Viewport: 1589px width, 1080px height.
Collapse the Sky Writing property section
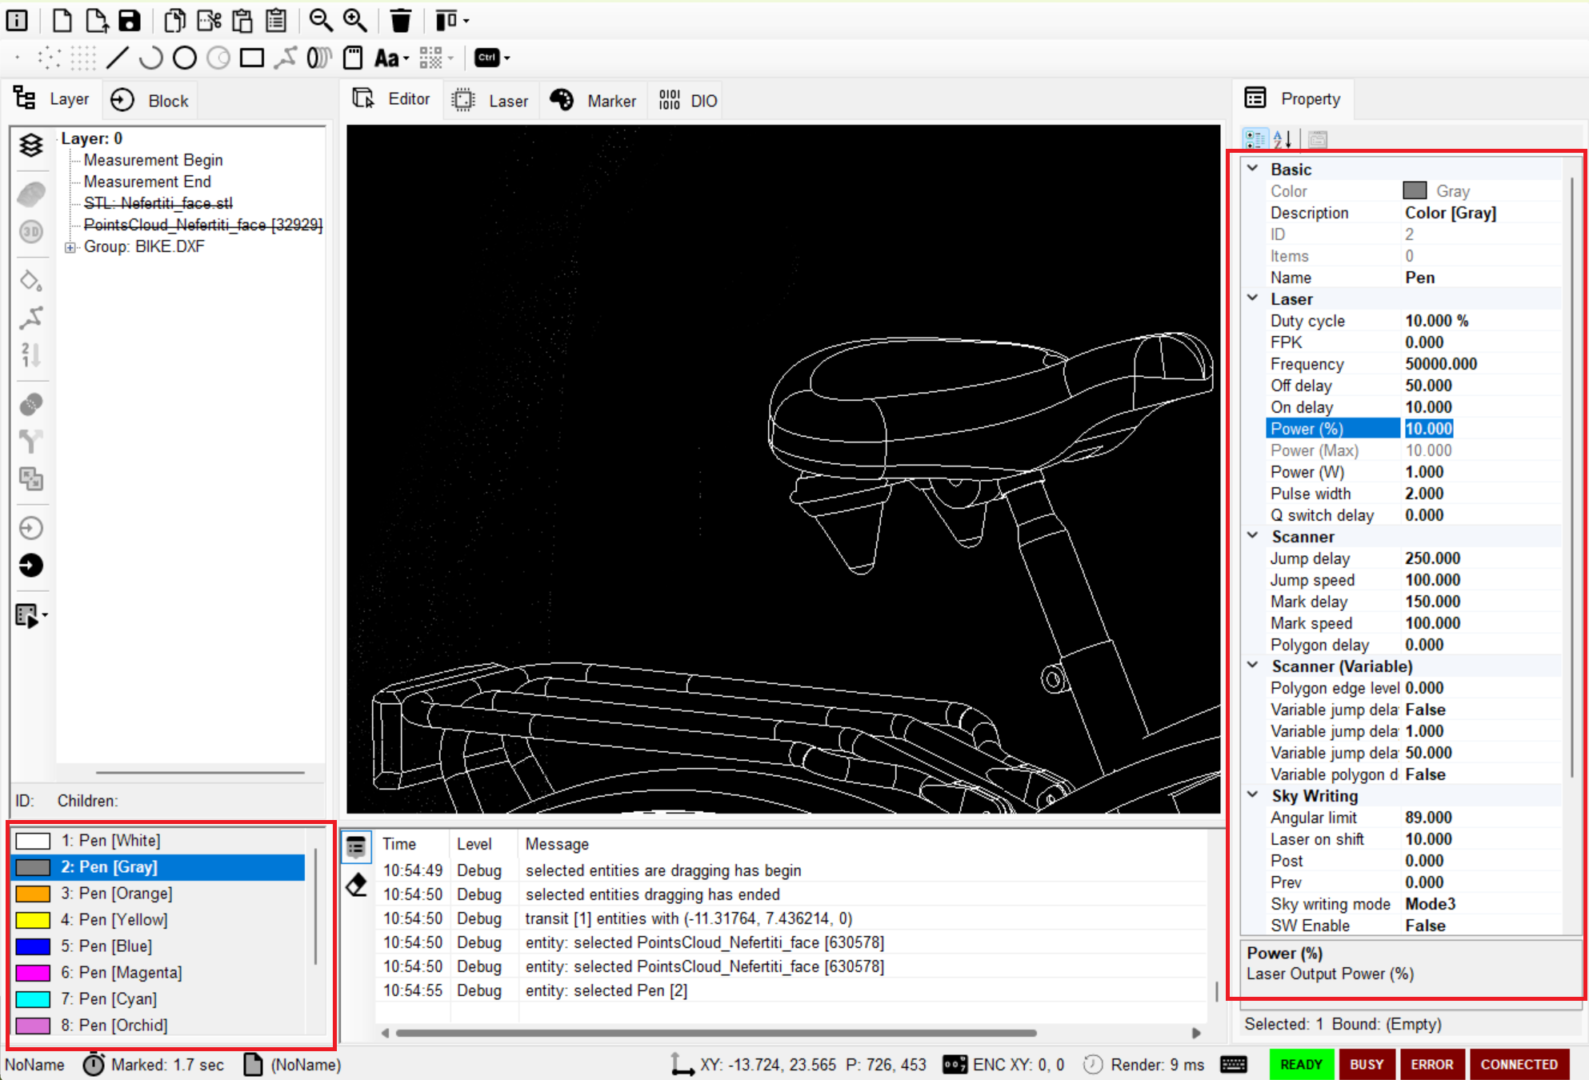pyautogui.click(x=1253, y=795)
